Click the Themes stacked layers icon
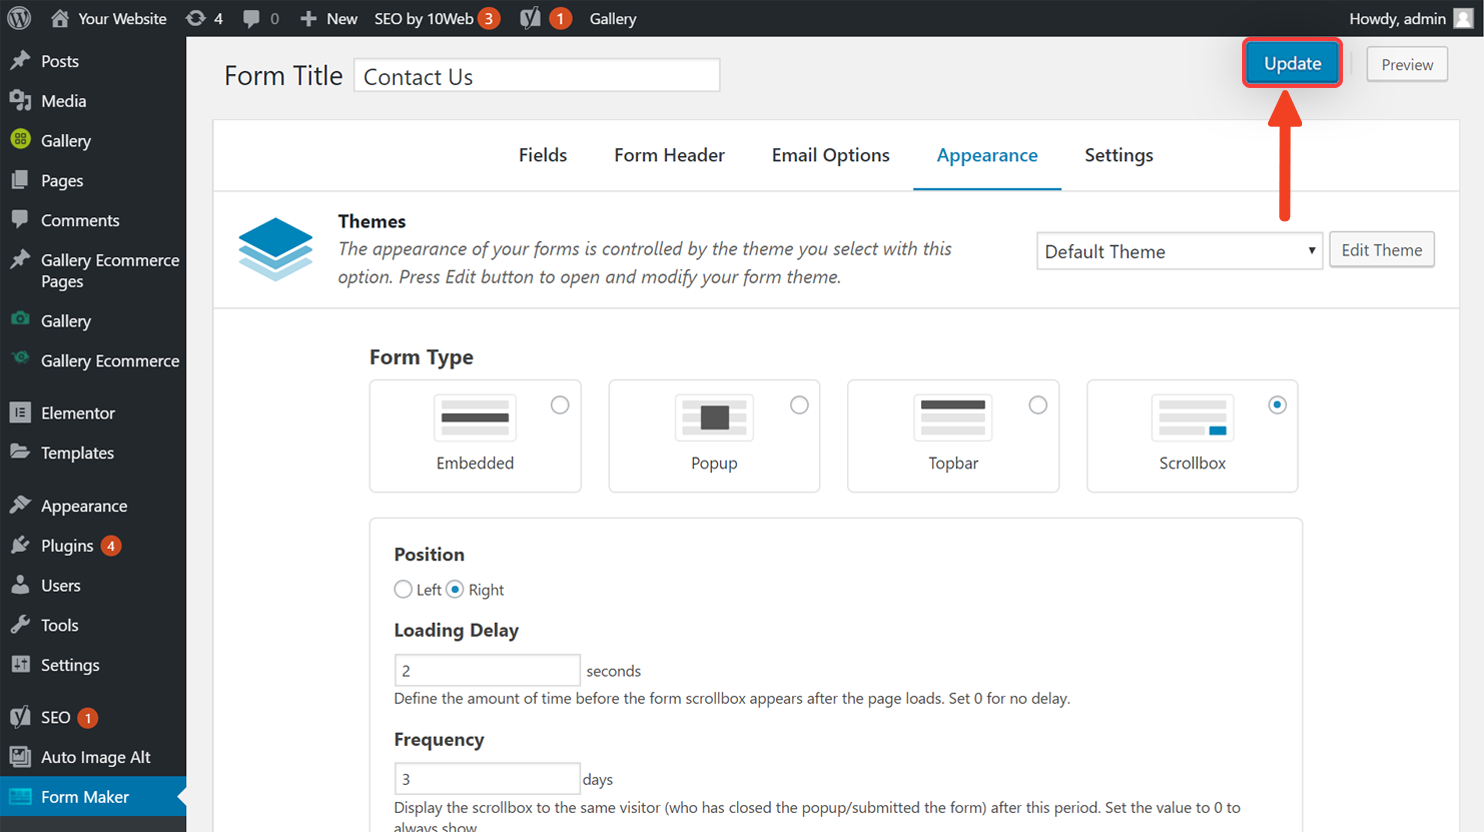 click(276, 249)
